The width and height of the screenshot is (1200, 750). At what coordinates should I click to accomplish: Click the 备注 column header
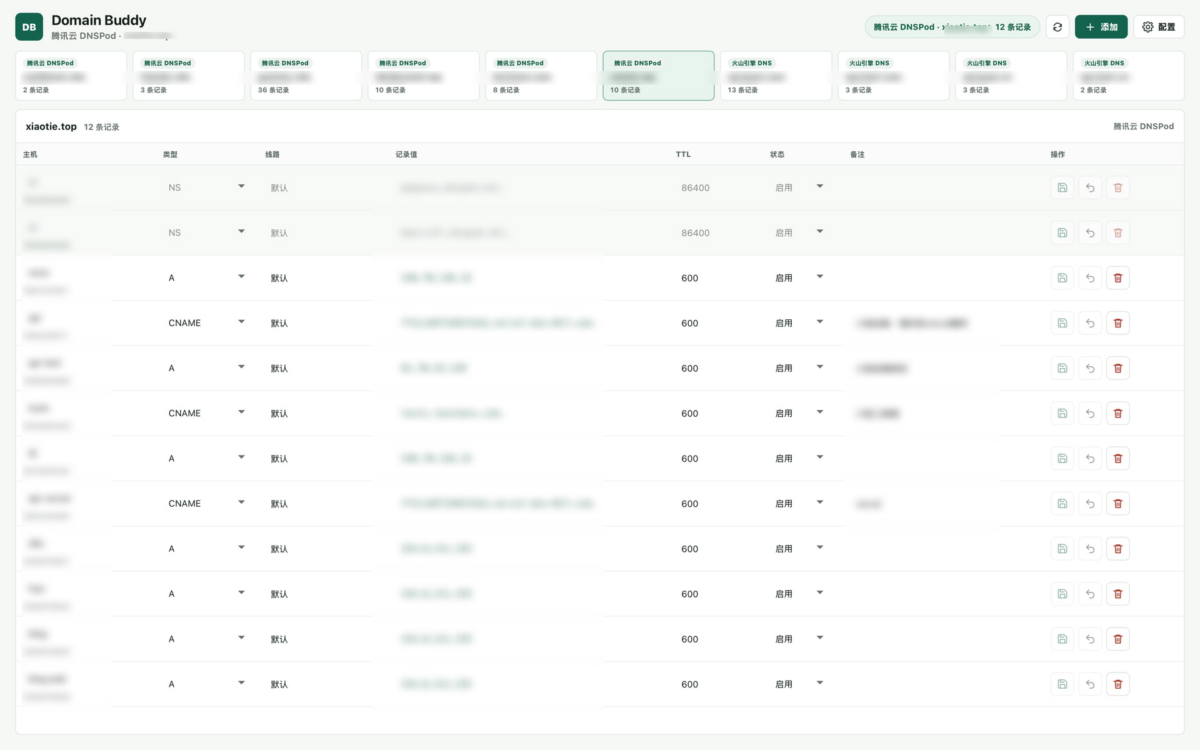click(x=857, y=155)
